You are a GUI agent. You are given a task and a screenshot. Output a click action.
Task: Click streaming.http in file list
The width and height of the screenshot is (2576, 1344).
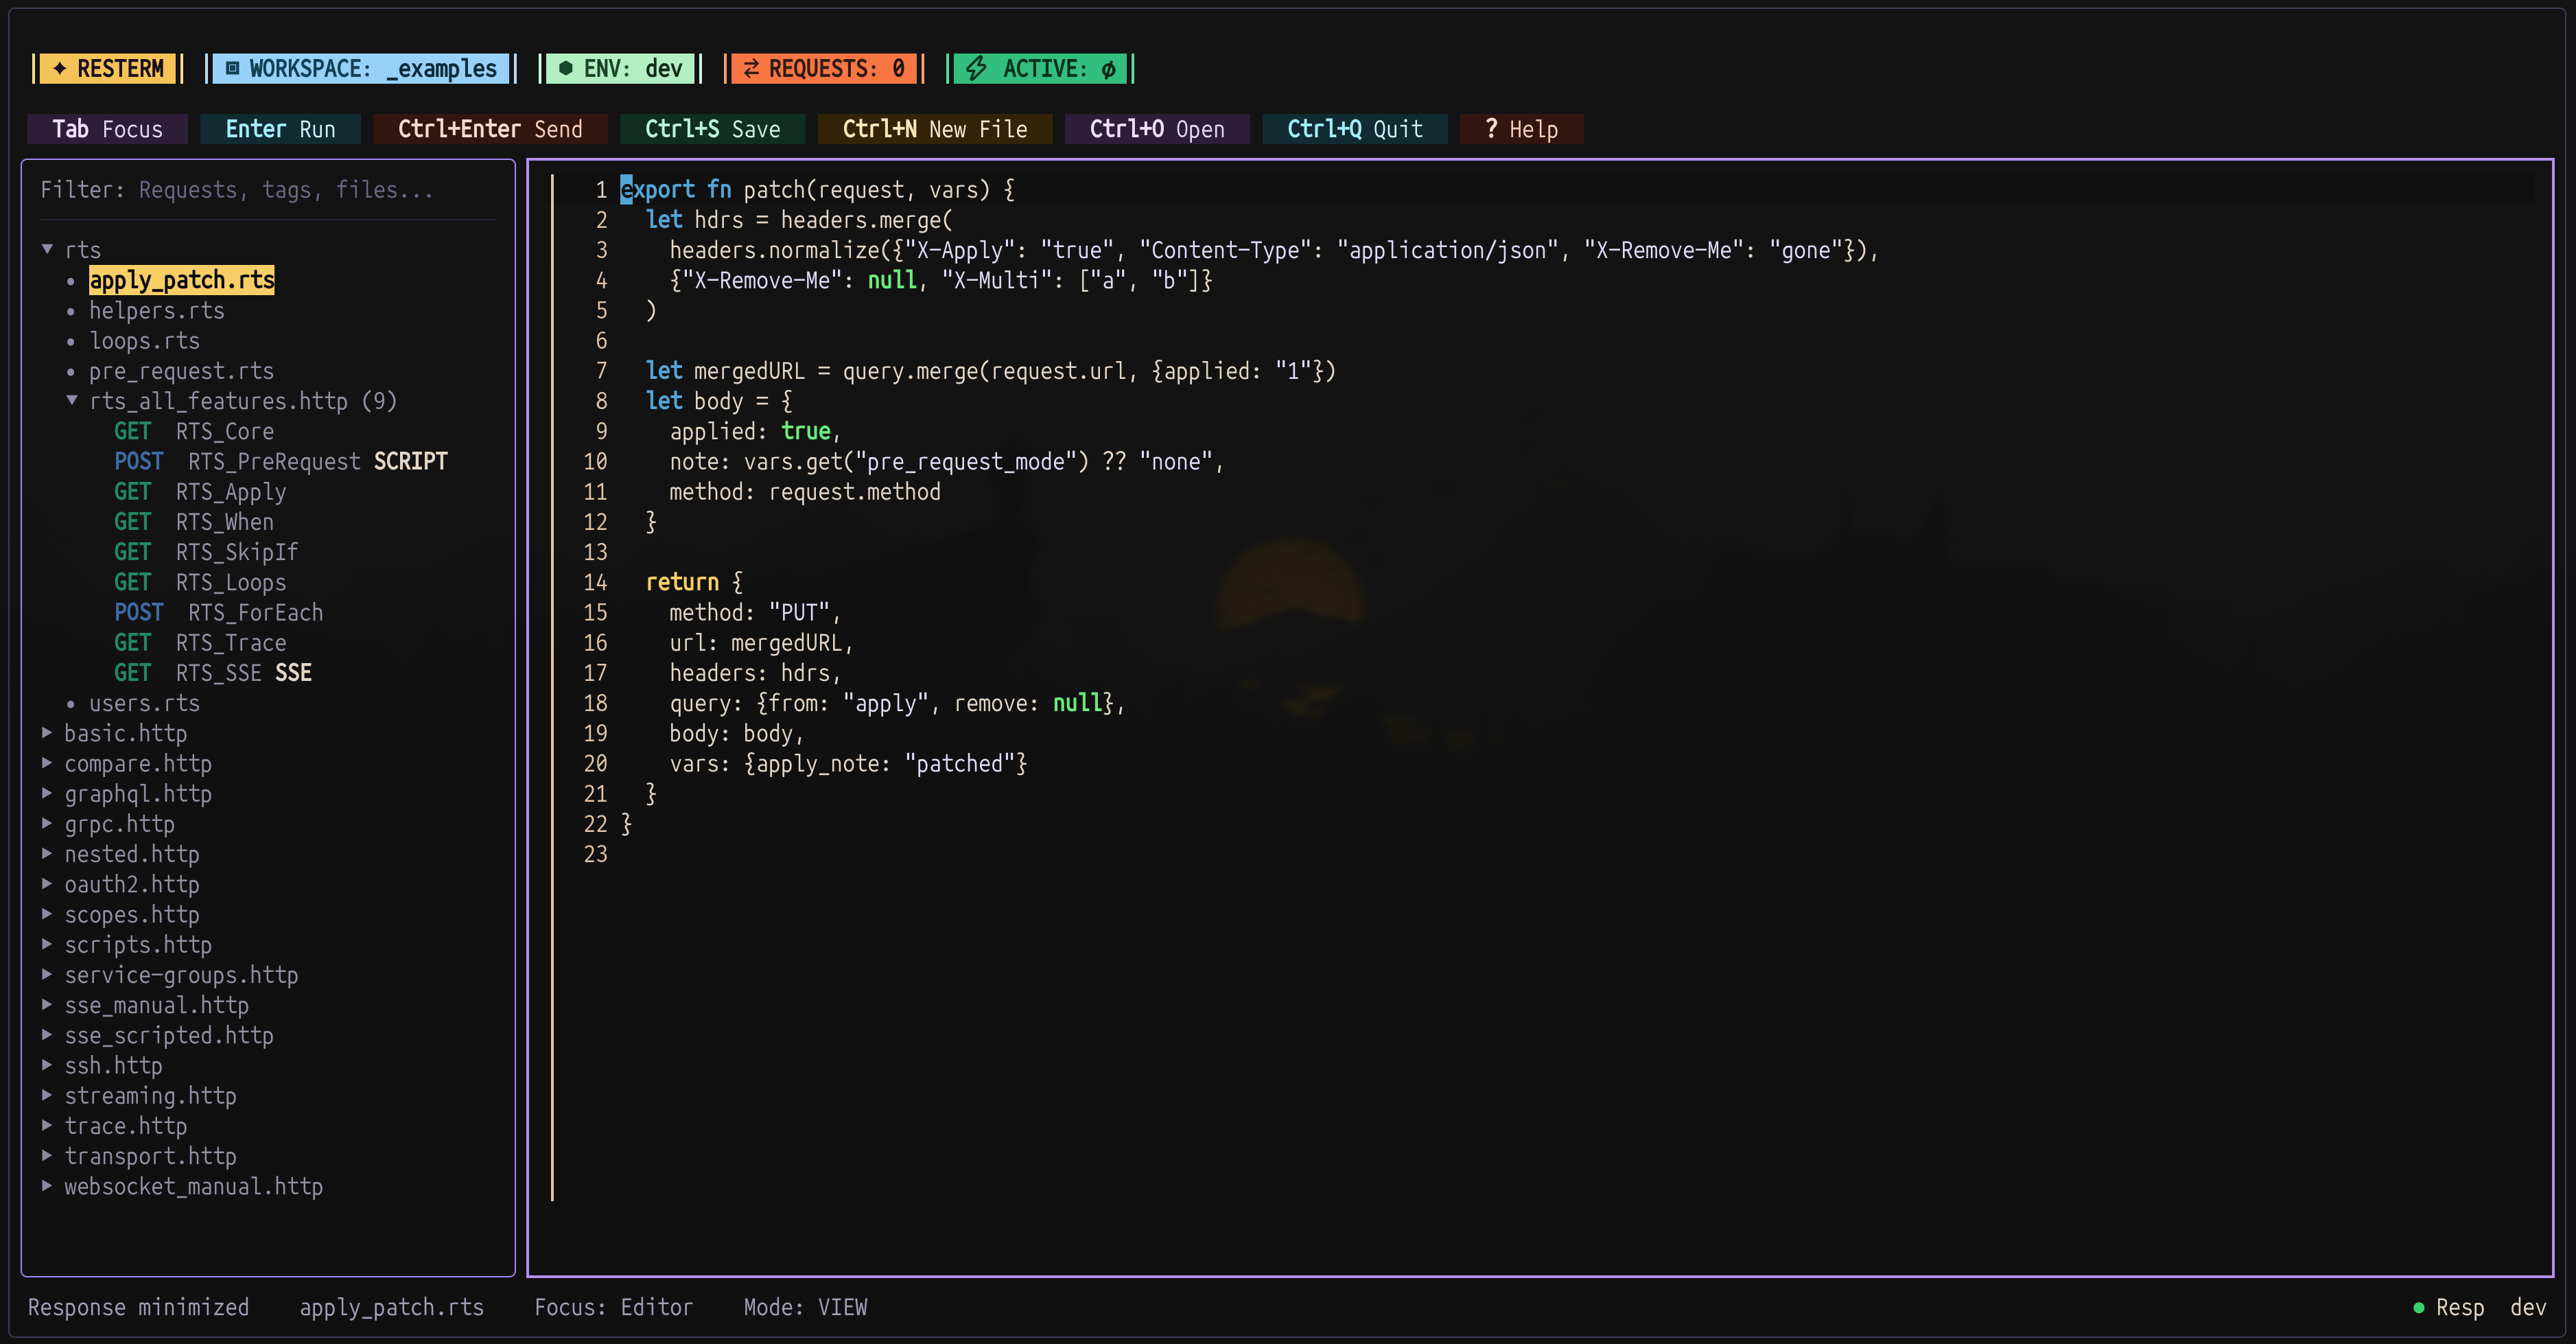coord(151,1095)
